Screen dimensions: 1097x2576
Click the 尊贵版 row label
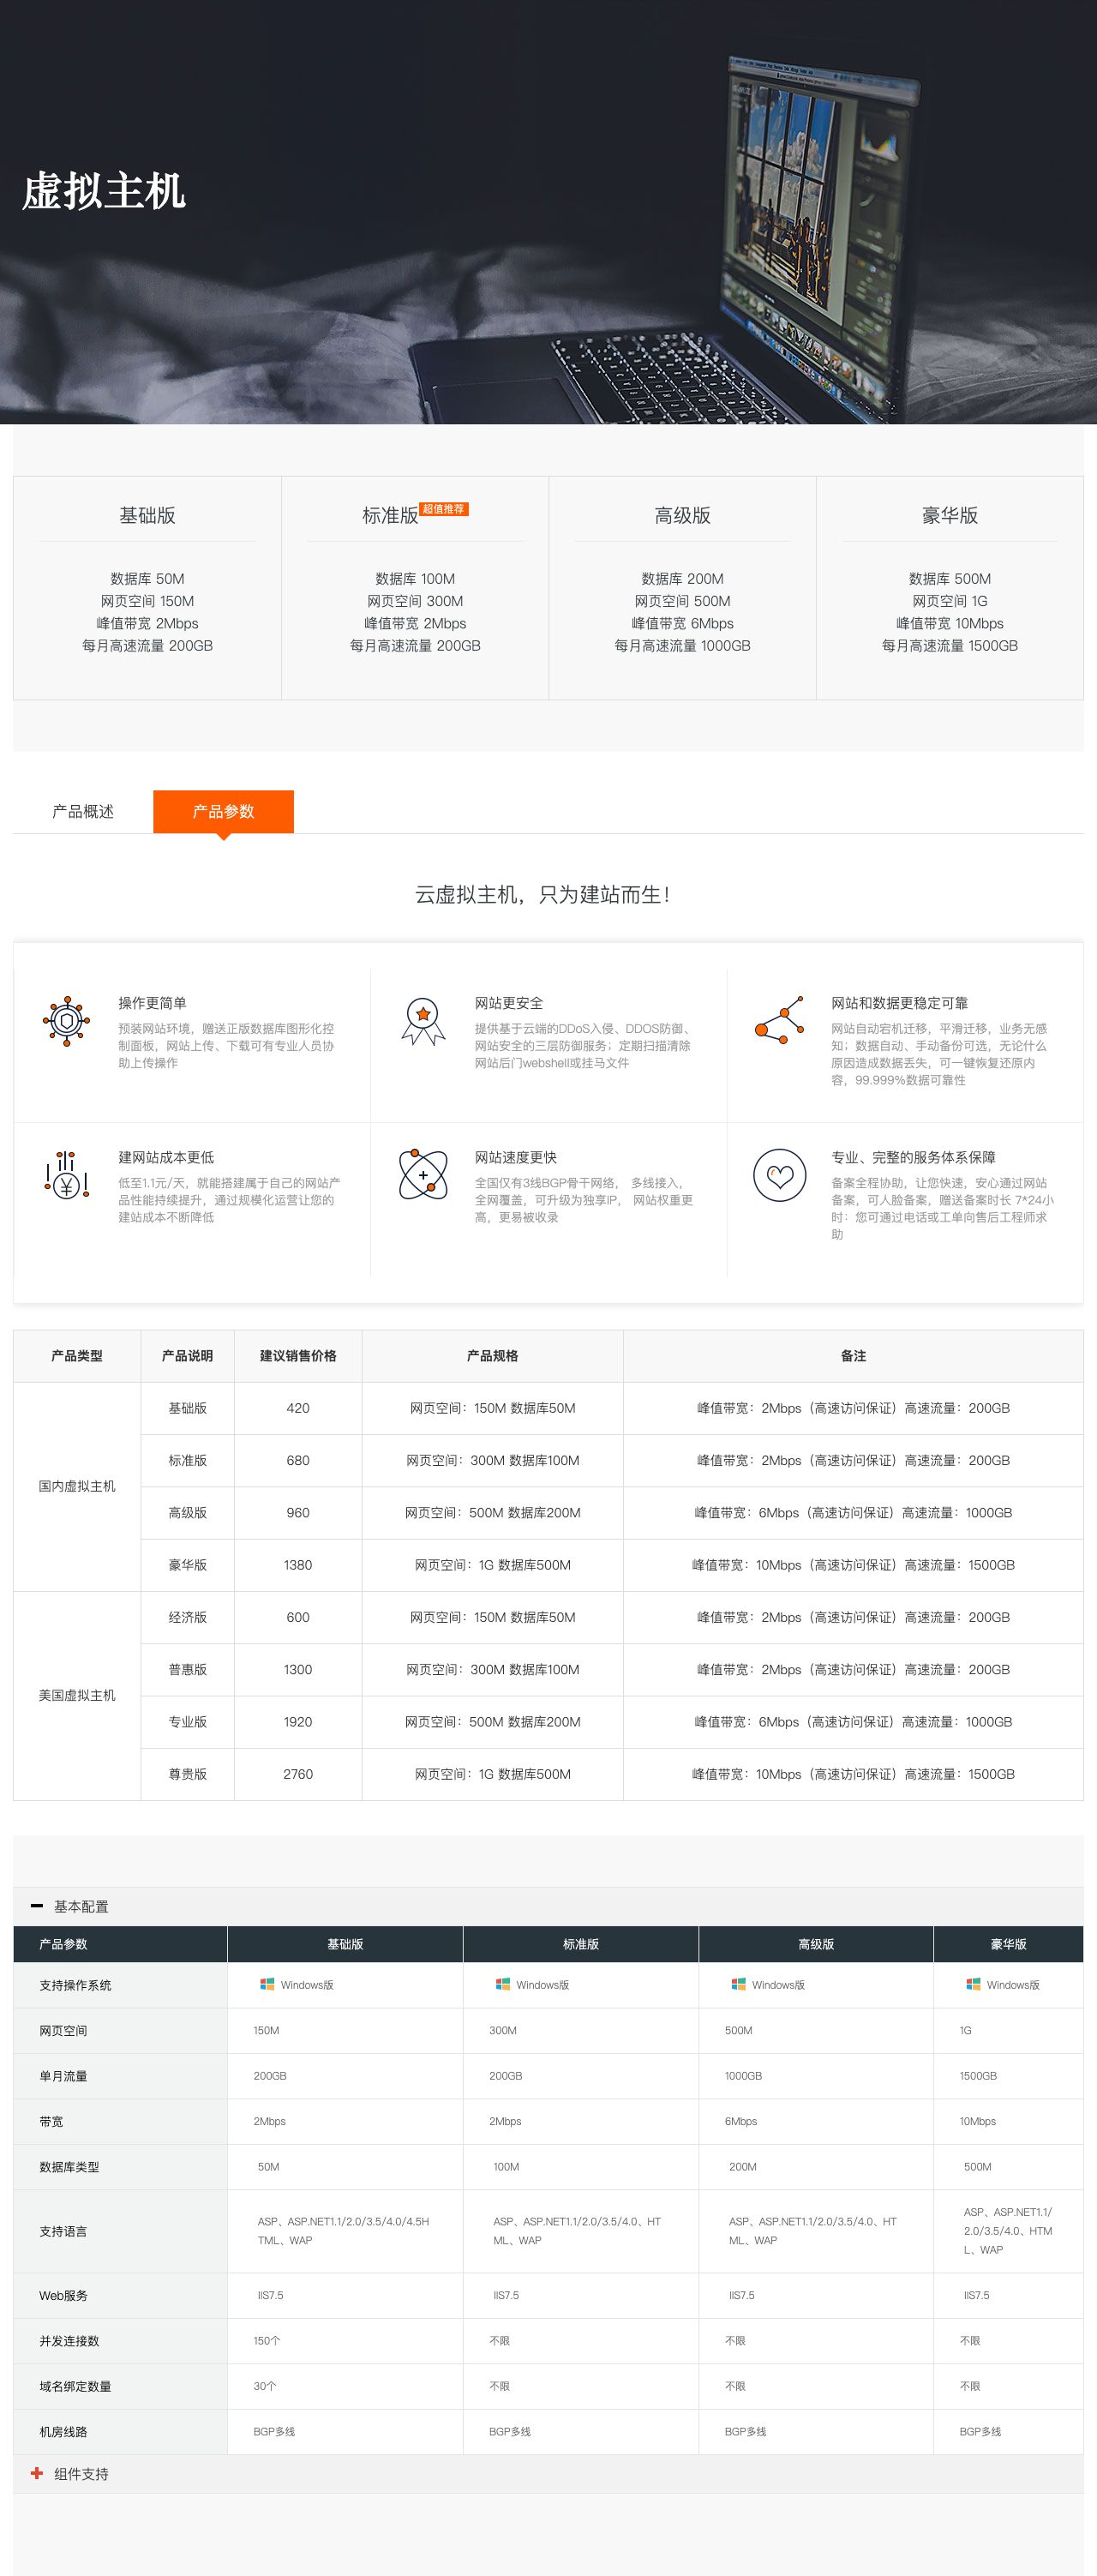(x=188, y=1774)
